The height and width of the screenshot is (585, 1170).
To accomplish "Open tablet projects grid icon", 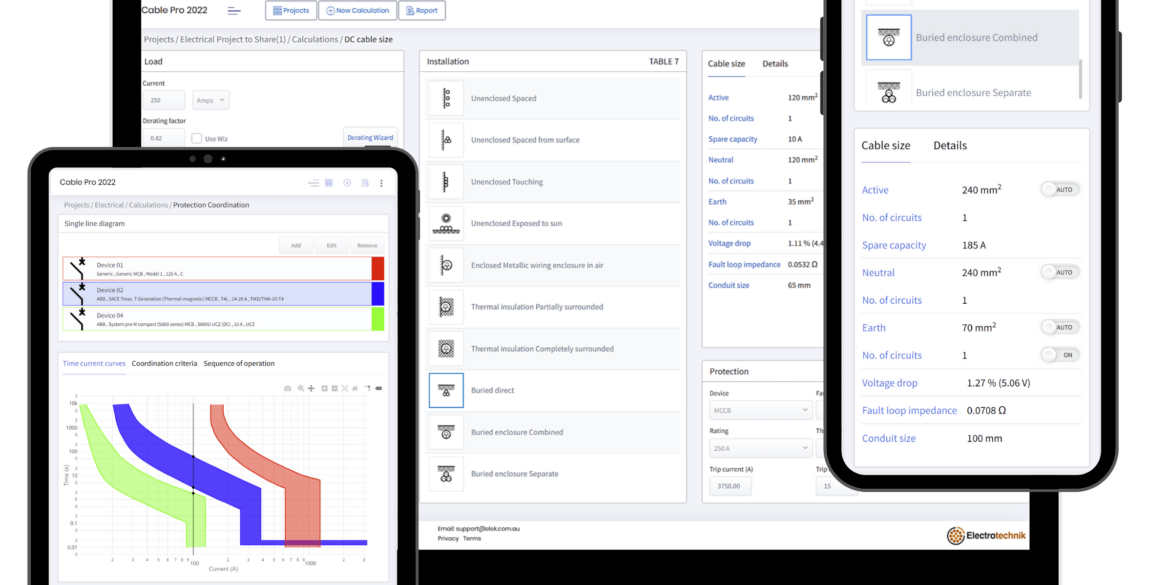I will coord(329,183).
